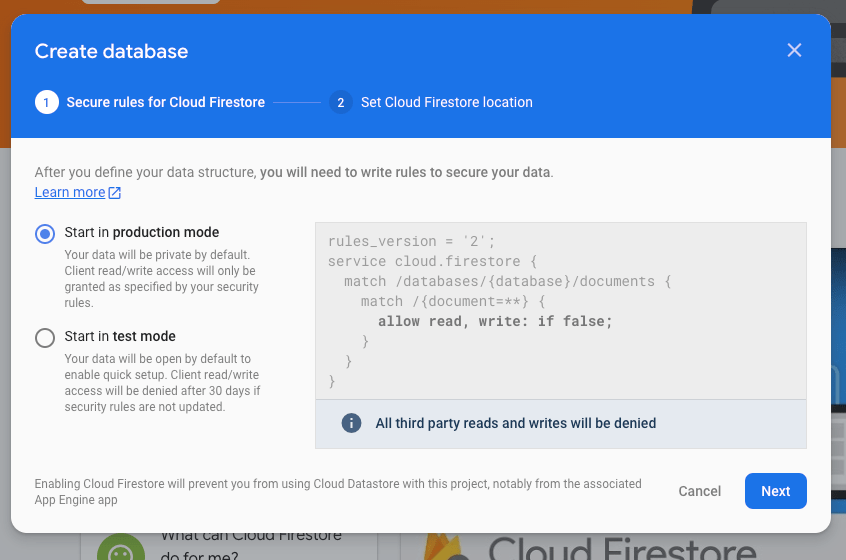Click the rules_version line in the code preview
Viewport: 846px width, 560px height.
(x=411, y=241)
